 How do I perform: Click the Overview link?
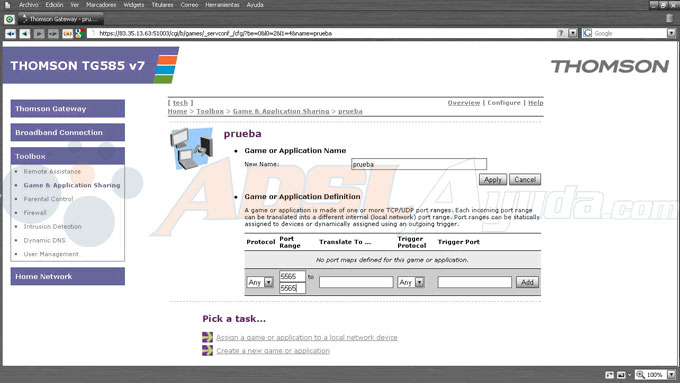pyautogui.click(x=464, y=103)
